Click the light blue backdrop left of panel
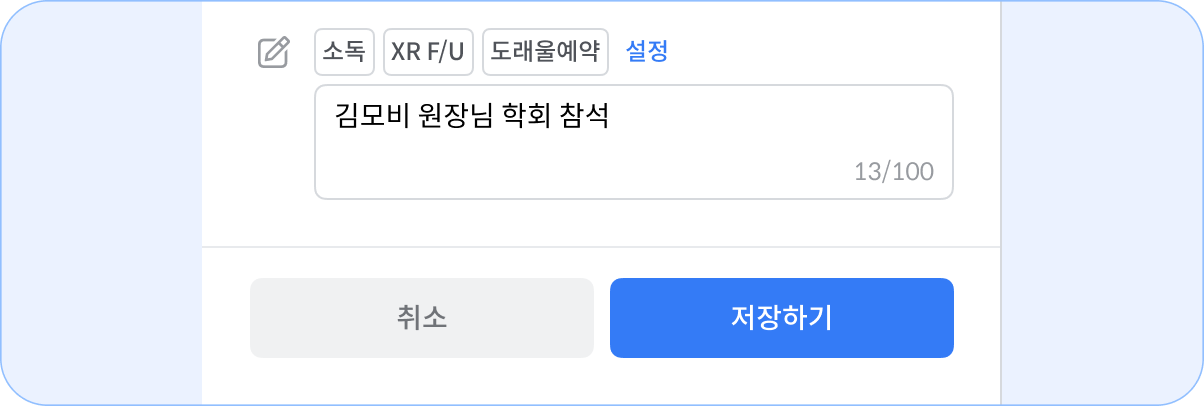The height and width of the screenshot is (406, 1204). point(100,203)
